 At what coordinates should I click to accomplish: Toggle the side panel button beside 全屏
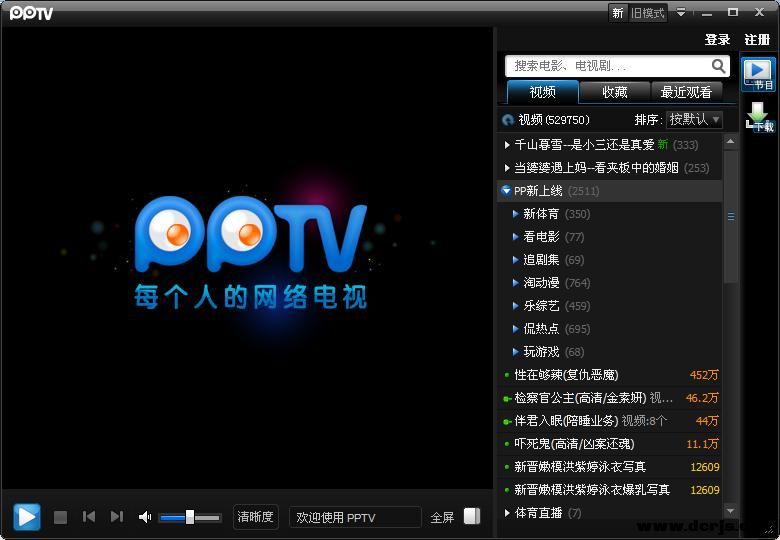472,517
